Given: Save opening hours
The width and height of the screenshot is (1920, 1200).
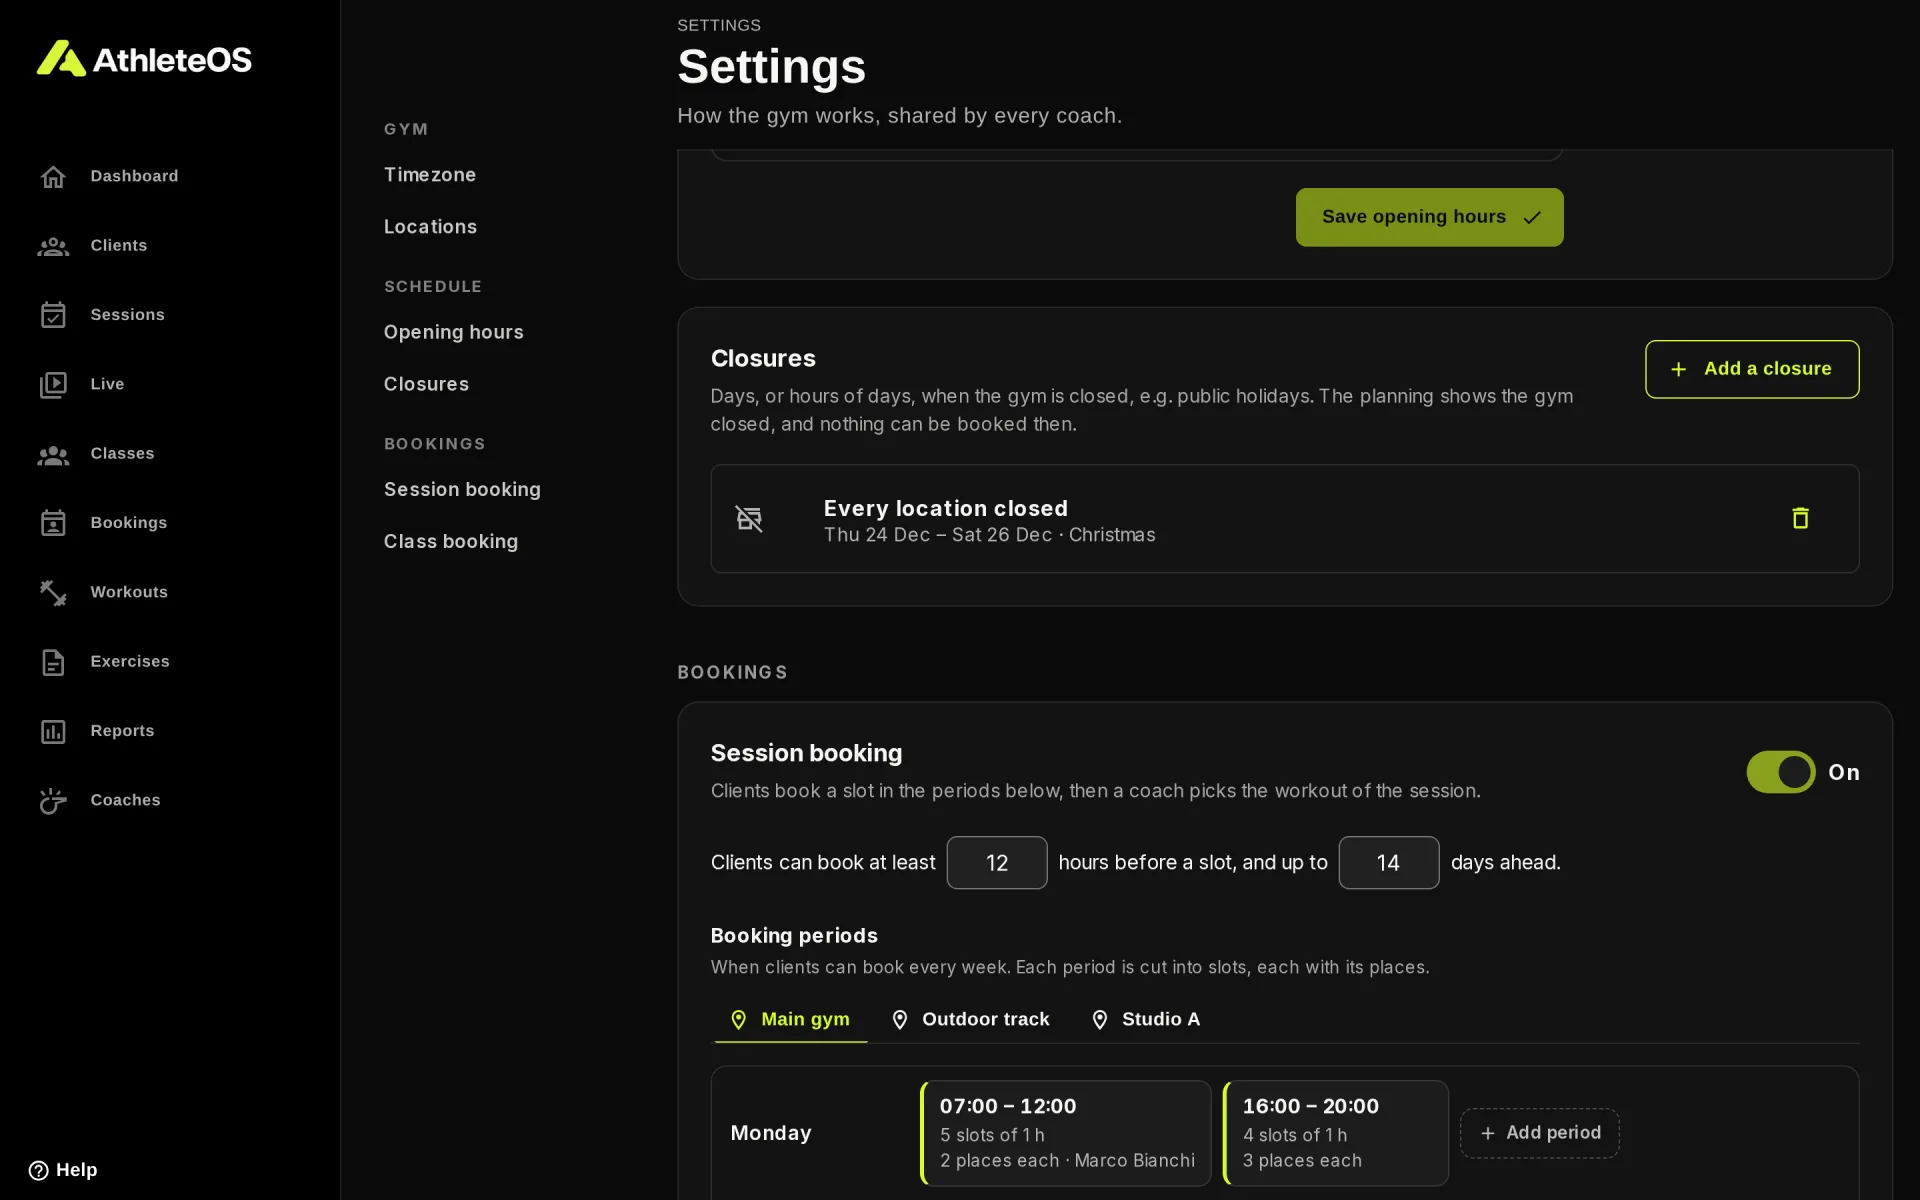Looking at the screenshot, I should (1429, 217).
